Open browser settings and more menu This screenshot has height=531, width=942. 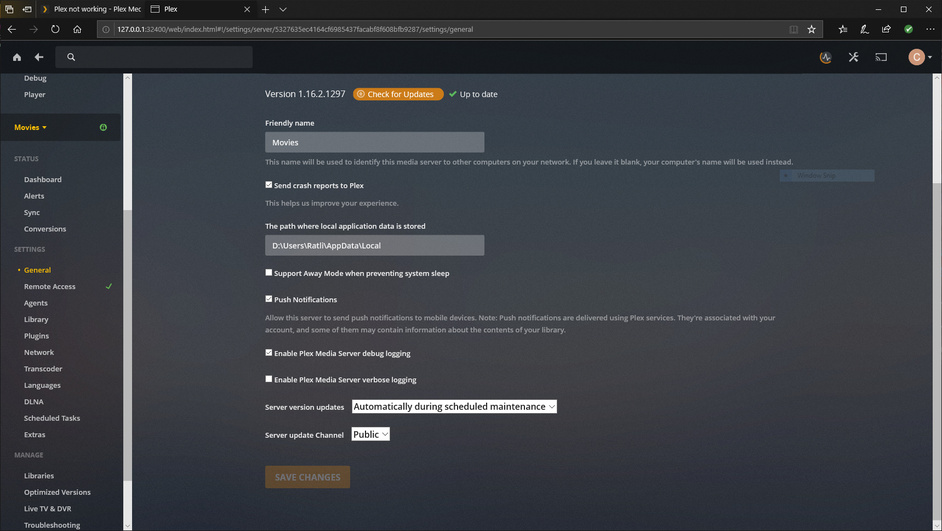tap(930, 29)
